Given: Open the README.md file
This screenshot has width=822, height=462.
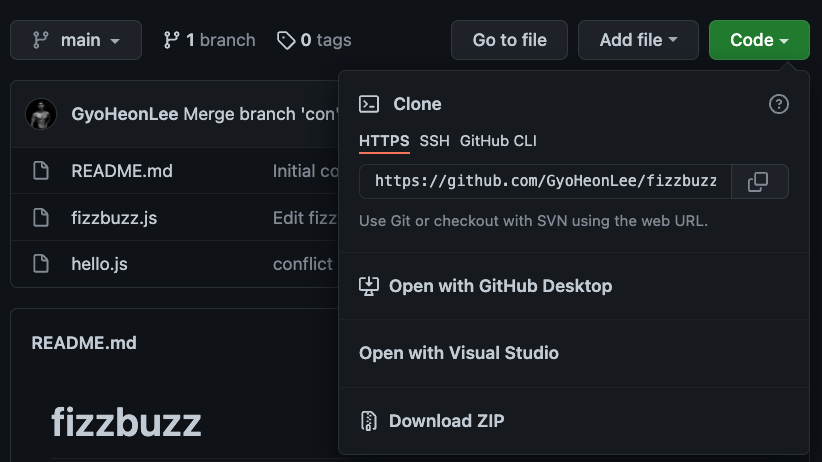Looking at the screenshot, I should (122, 171).
